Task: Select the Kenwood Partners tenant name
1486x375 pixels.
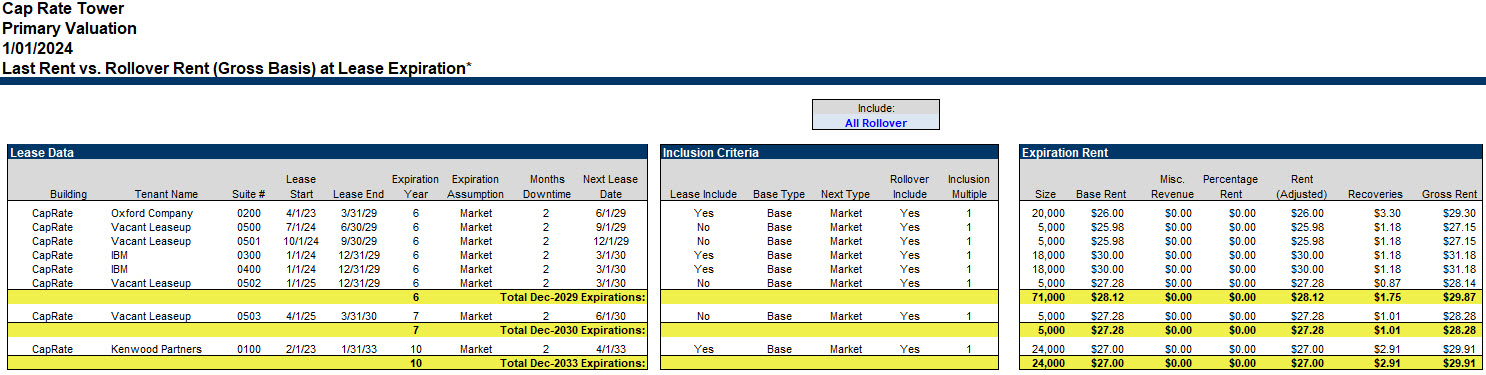Action: tap(156, 349)
